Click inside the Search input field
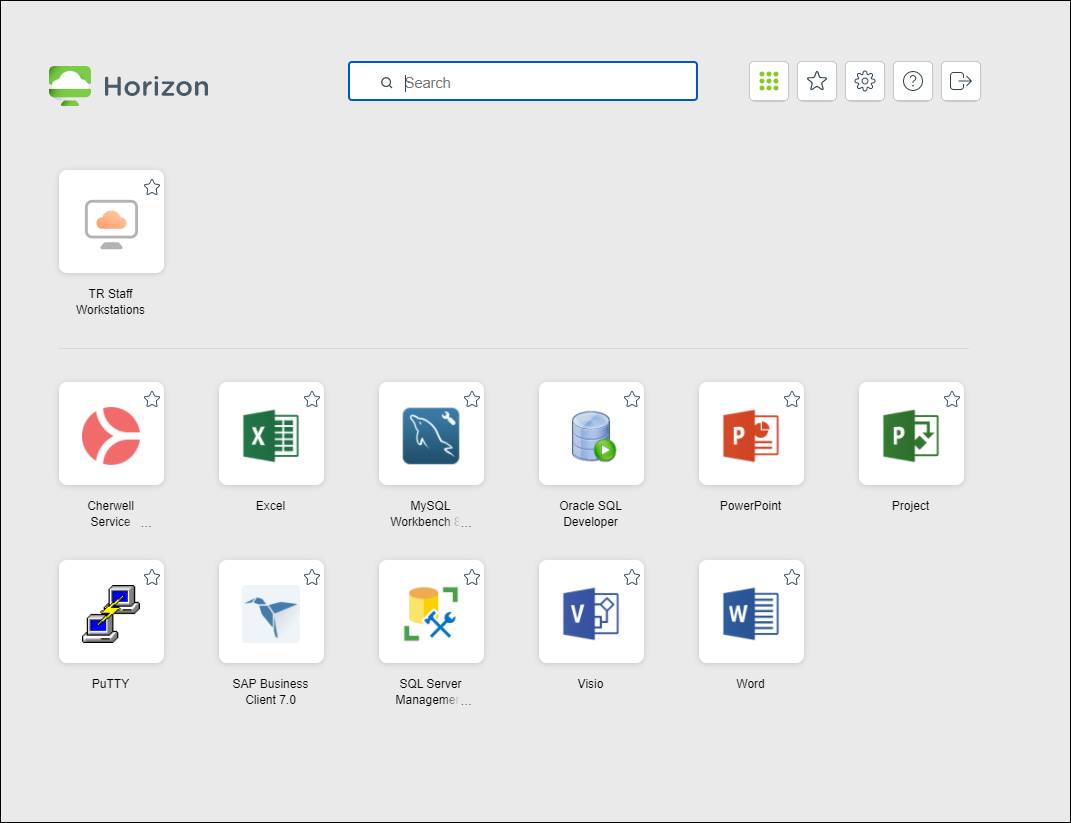This screenshot has height=823, width=1071. pos(523,81)
